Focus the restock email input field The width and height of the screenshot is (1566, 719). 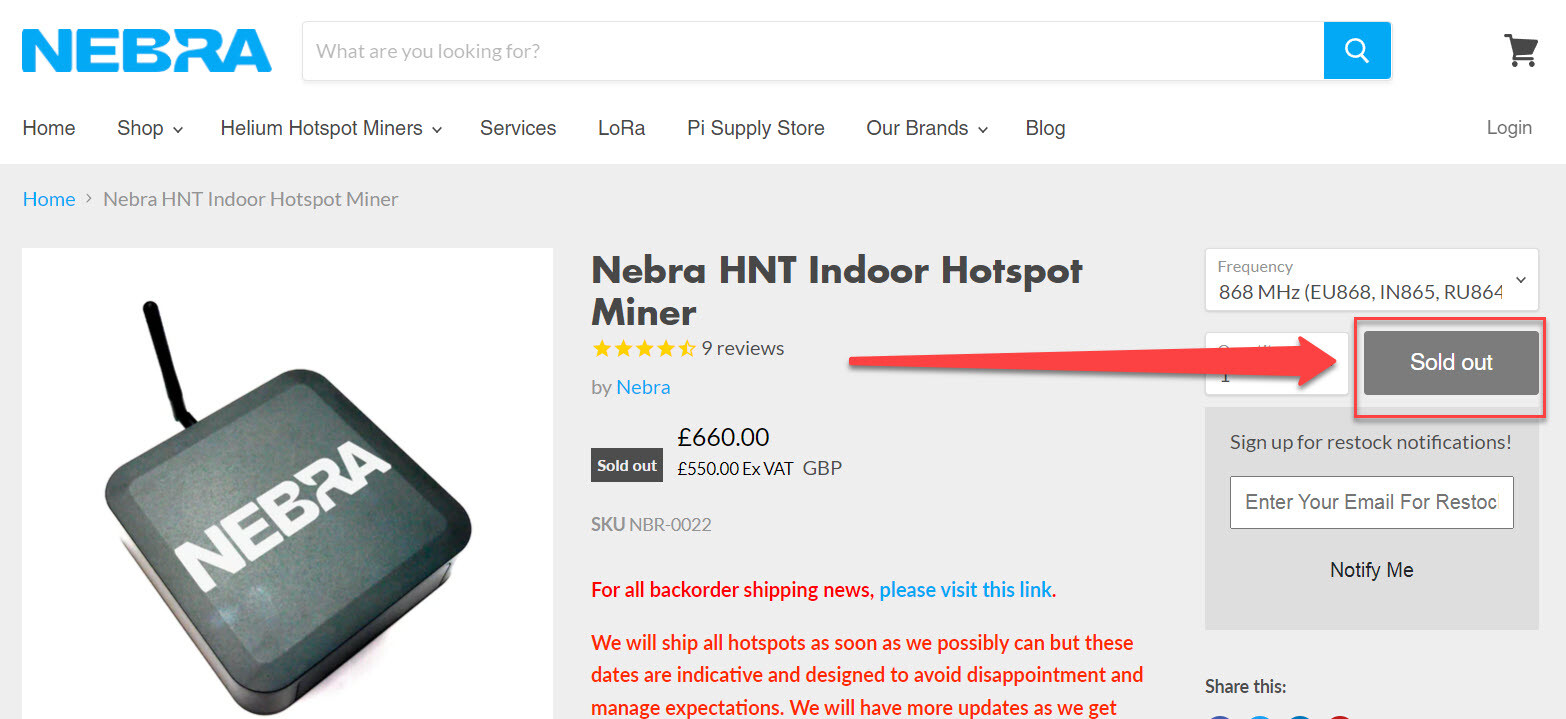click(x=1371, y=502)
